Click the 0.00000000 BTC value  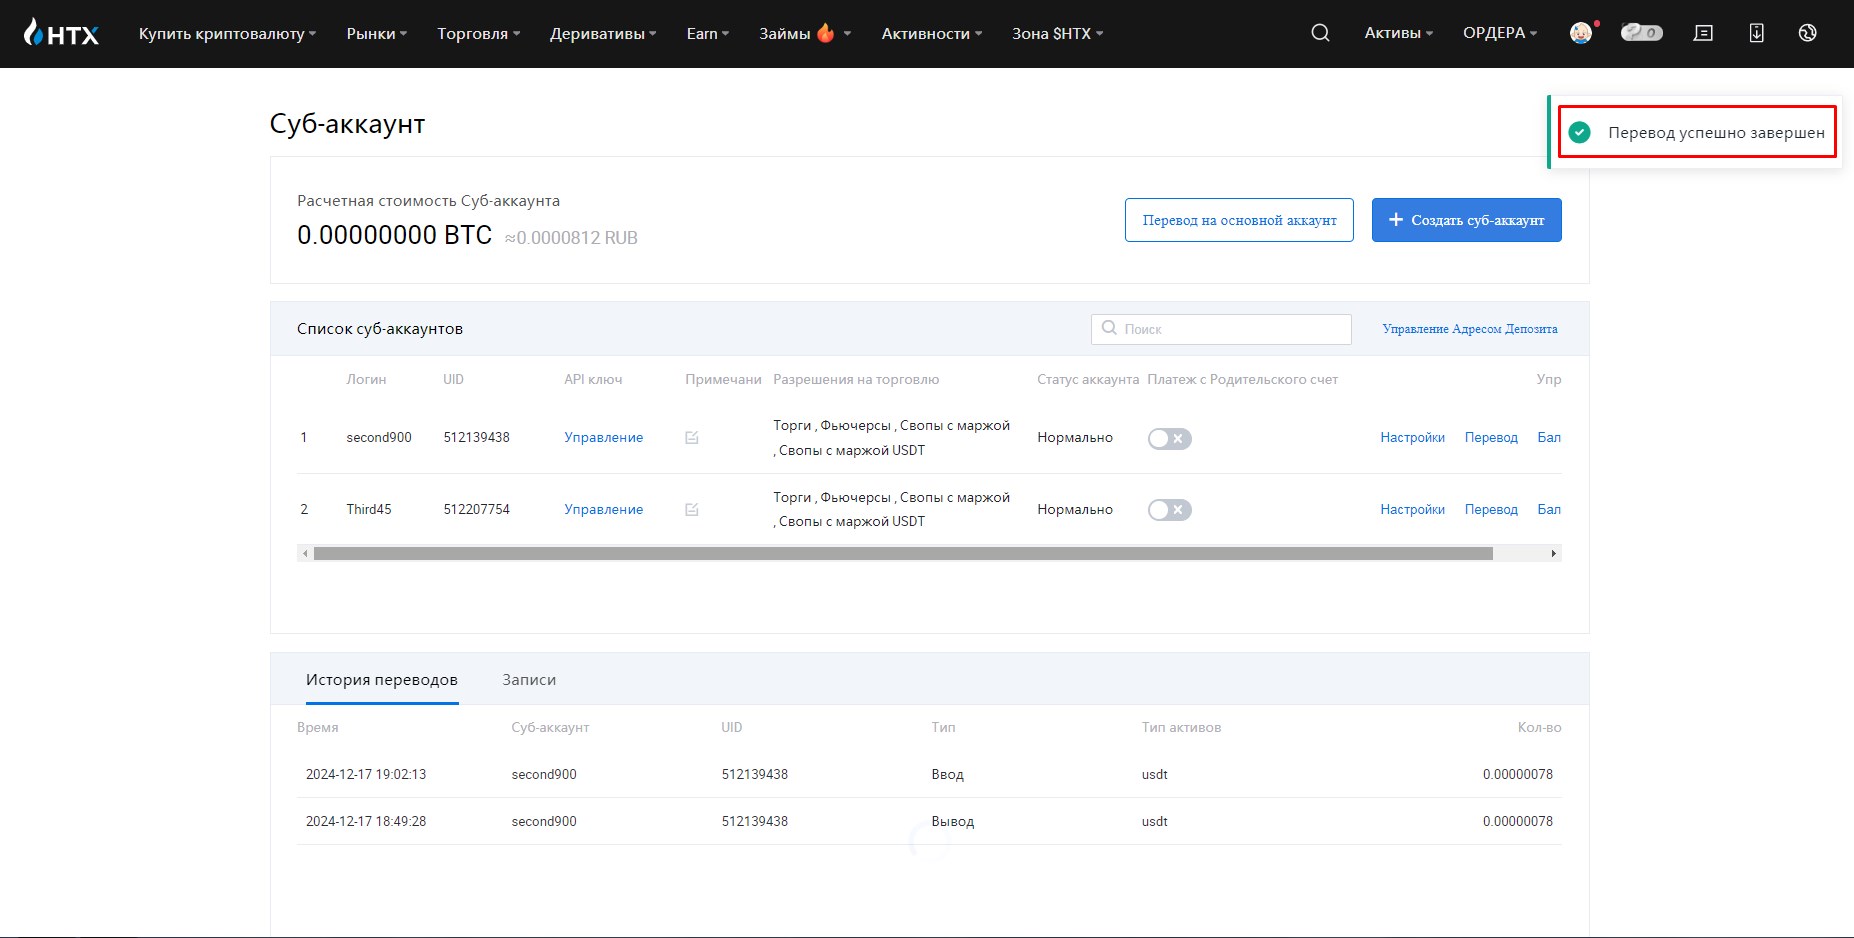[394, 235]
